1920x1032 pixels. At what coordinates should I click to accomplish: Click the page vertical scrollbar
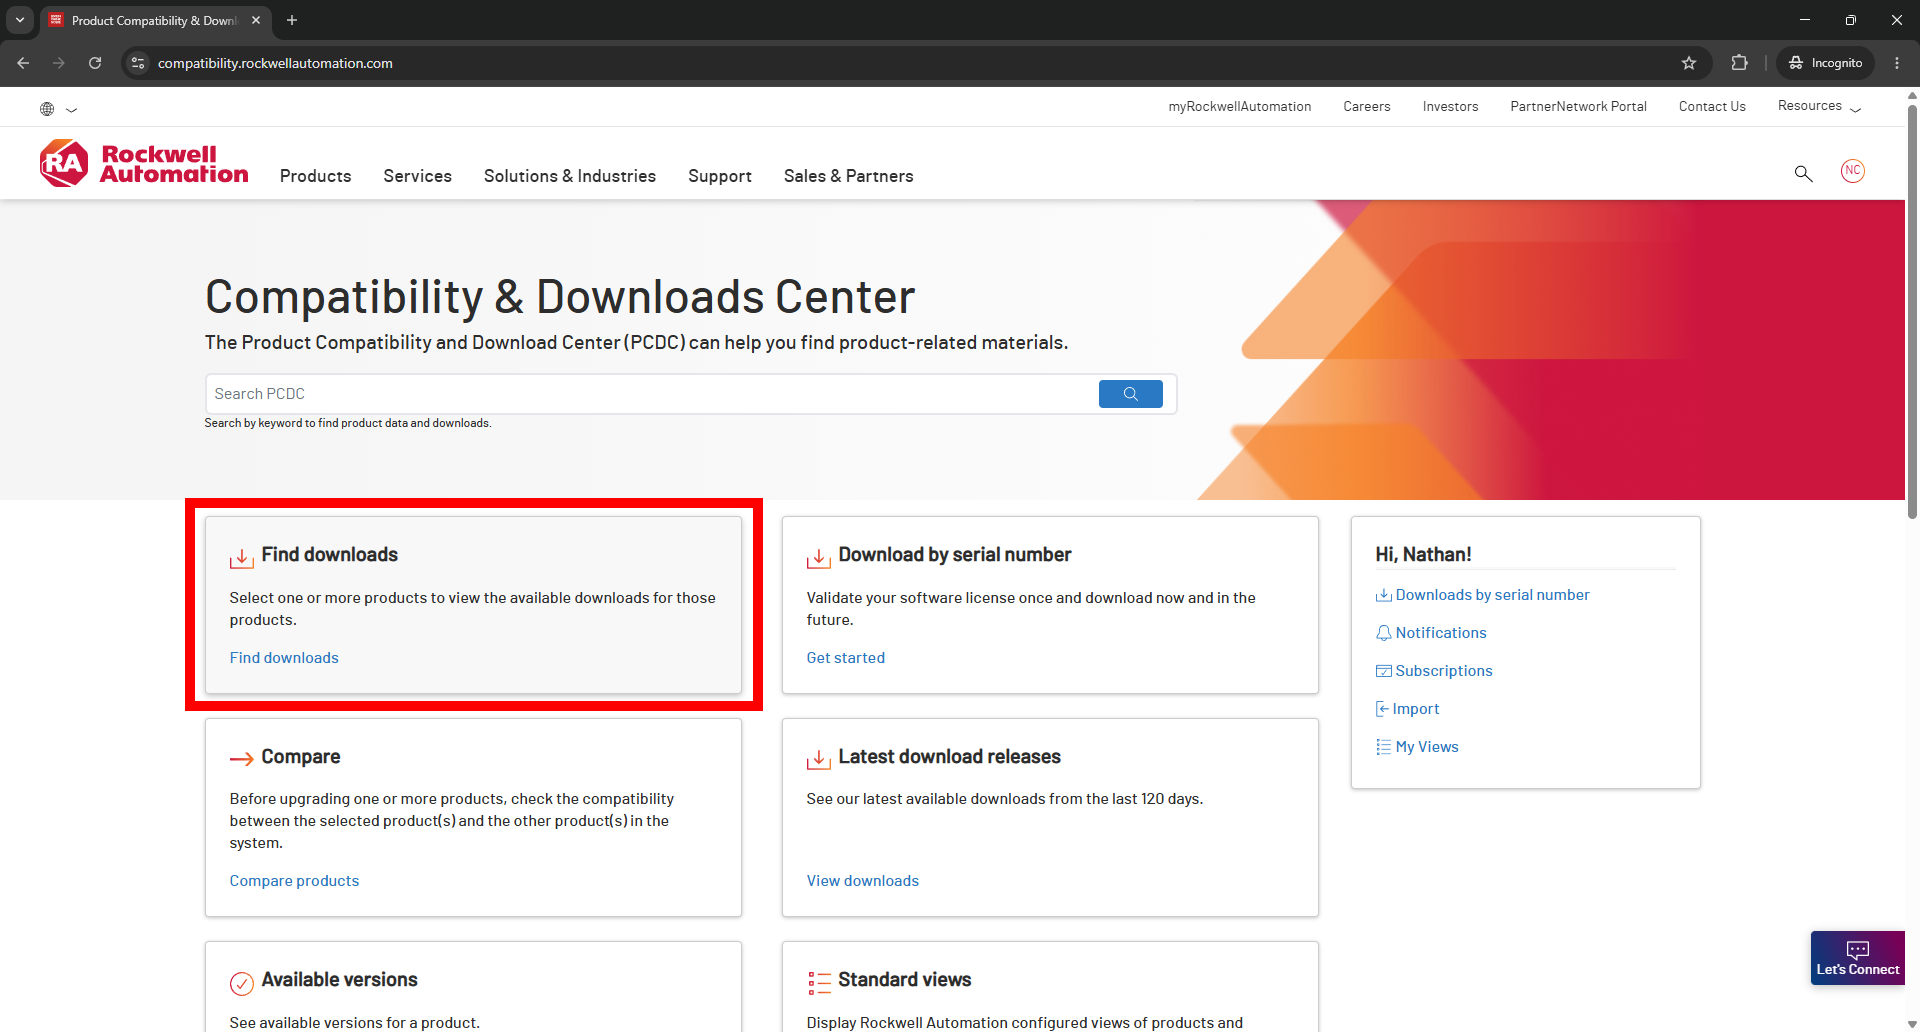1912,310
